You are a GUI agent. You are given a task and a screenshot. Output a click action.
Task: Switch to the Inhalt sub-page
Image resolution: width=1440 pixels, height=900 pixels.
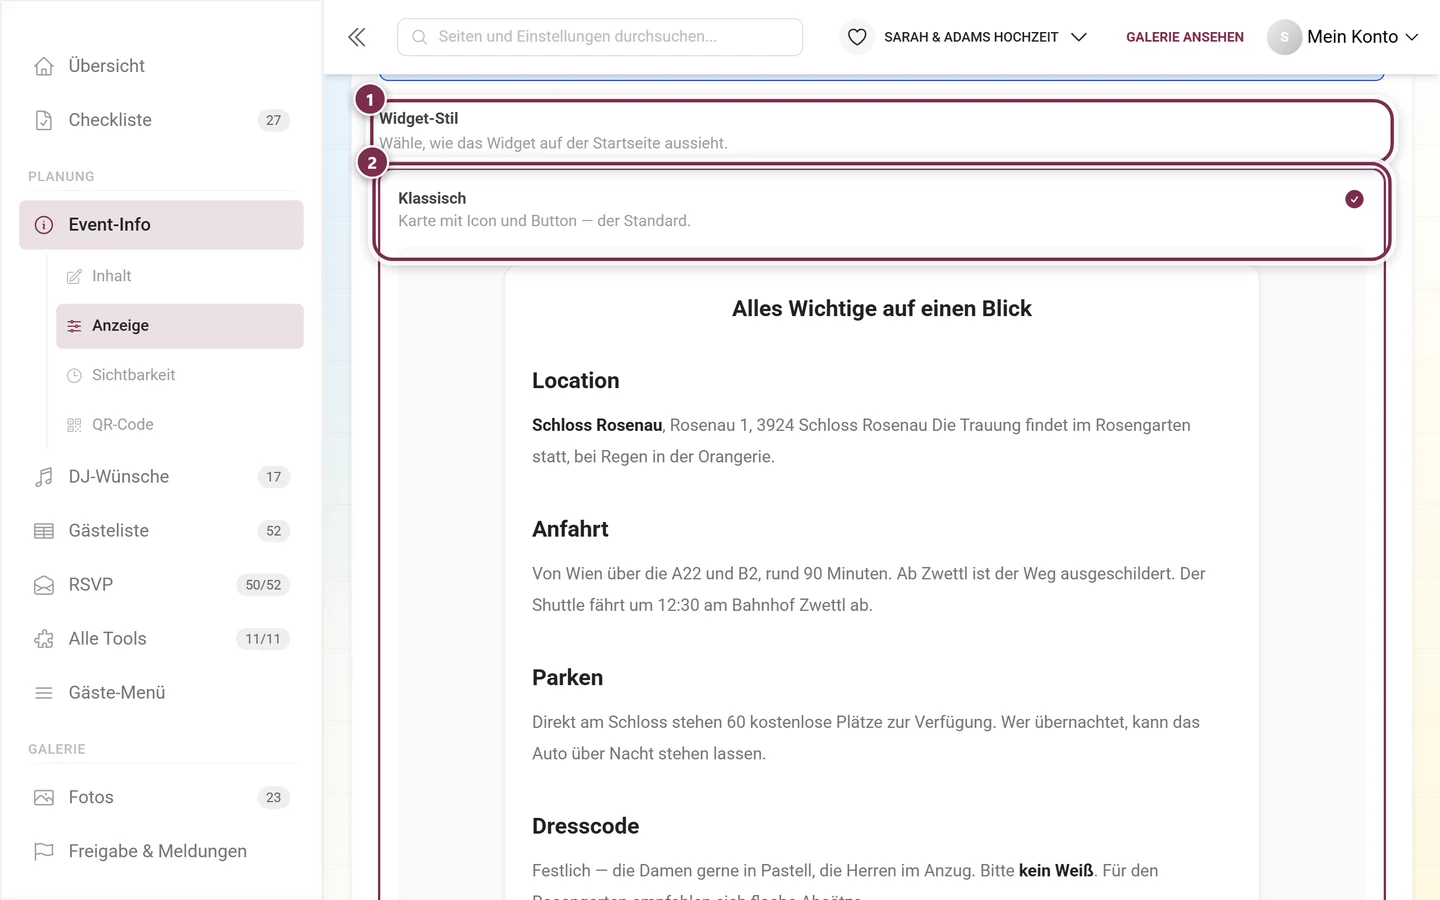coord(180,276)
